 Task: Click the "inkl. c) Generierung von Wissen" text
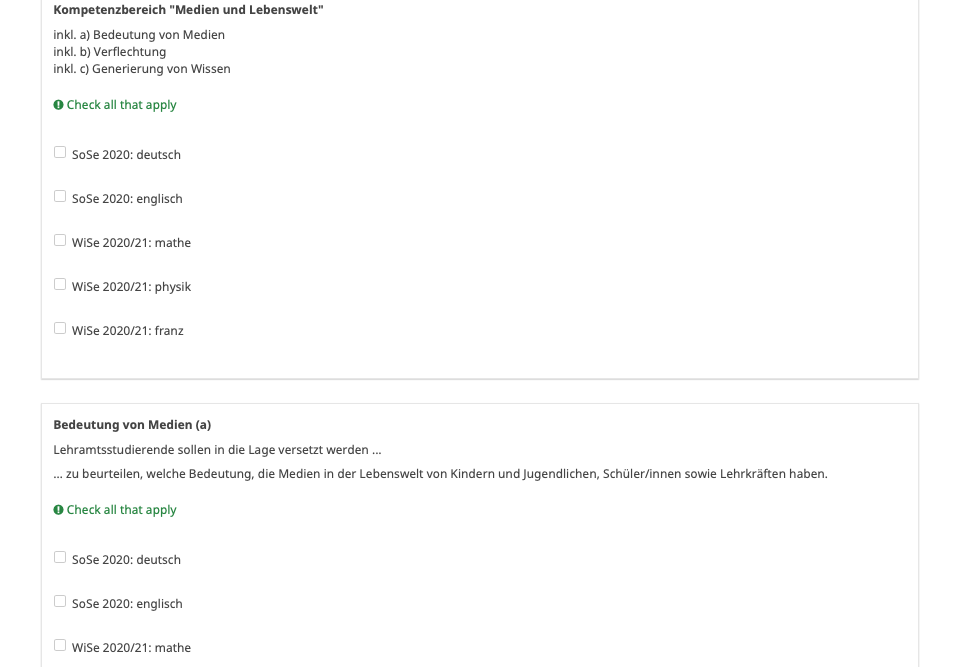[x=142, y=69]
